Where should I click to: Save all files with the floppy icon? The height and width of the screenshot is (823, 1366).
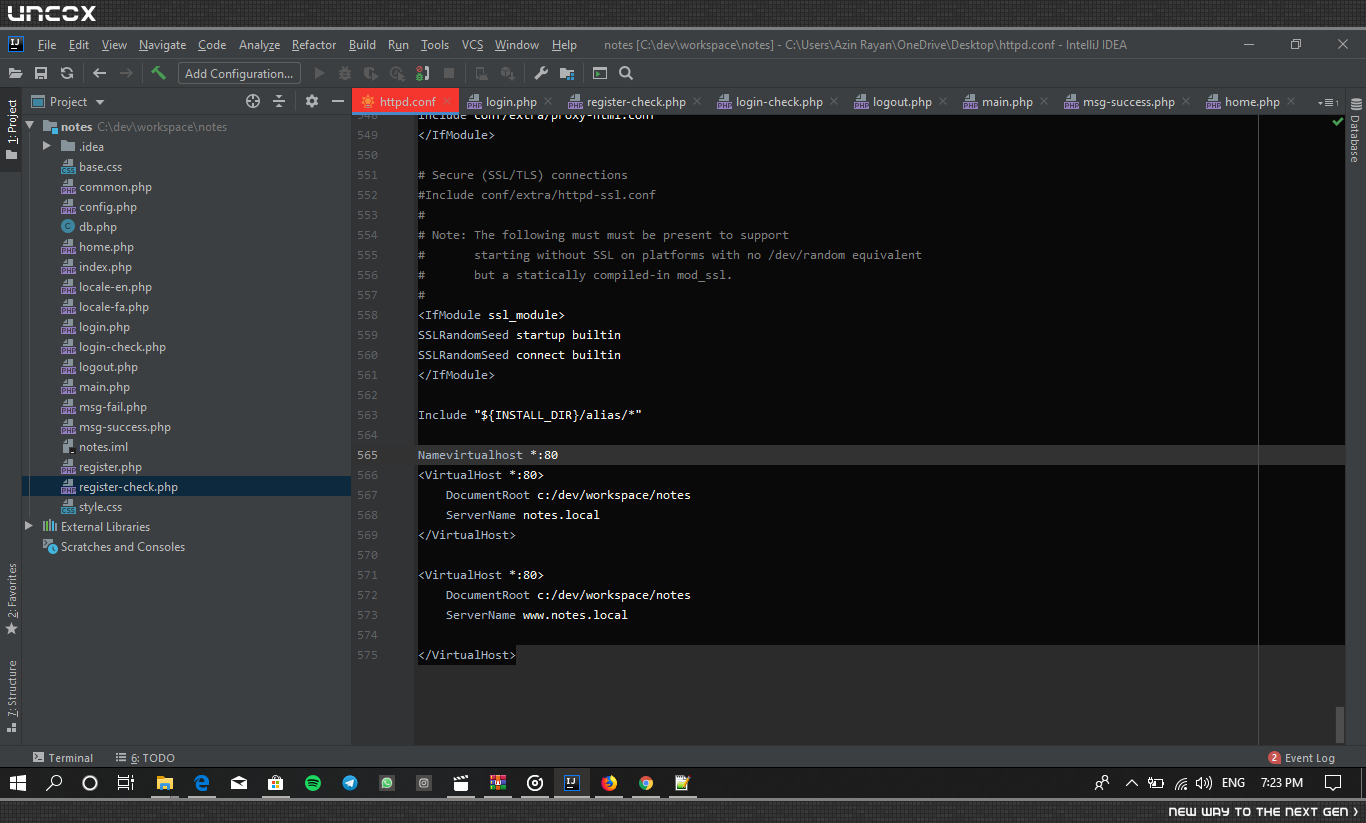click(x=41, y=73)
